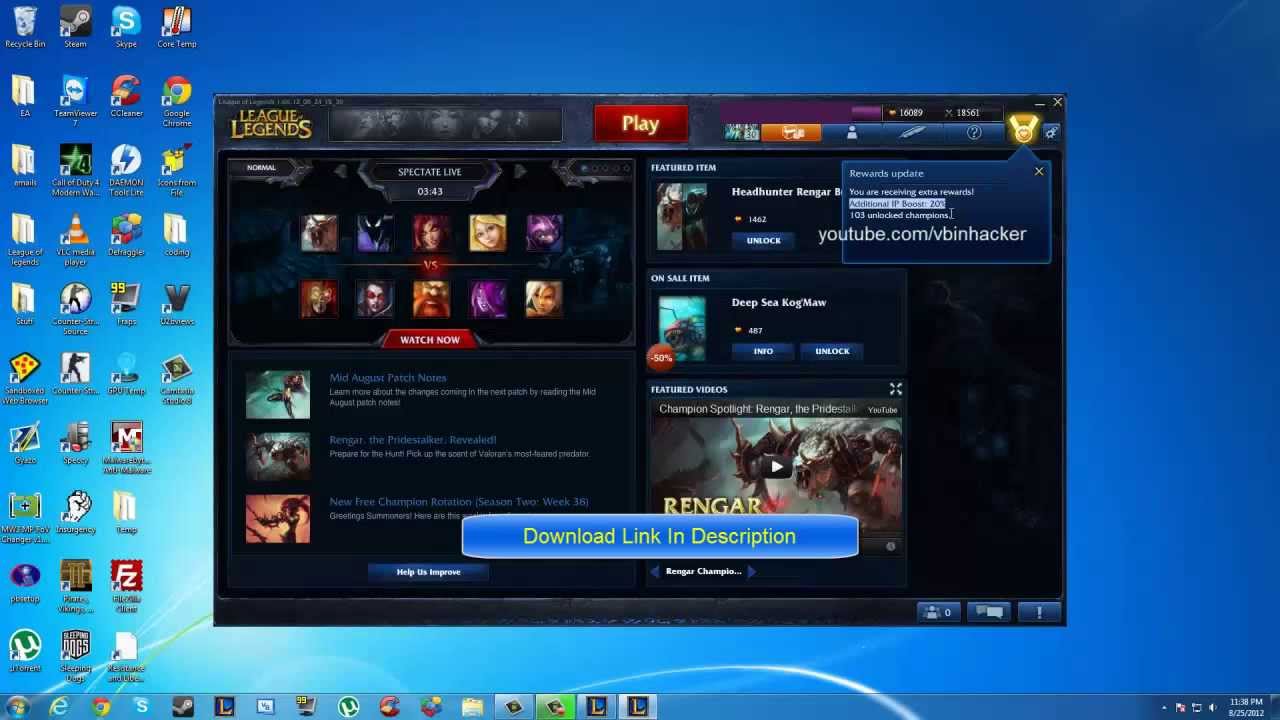Click the Windows Start button
The image size is (1280, 720).
point(17,707)
